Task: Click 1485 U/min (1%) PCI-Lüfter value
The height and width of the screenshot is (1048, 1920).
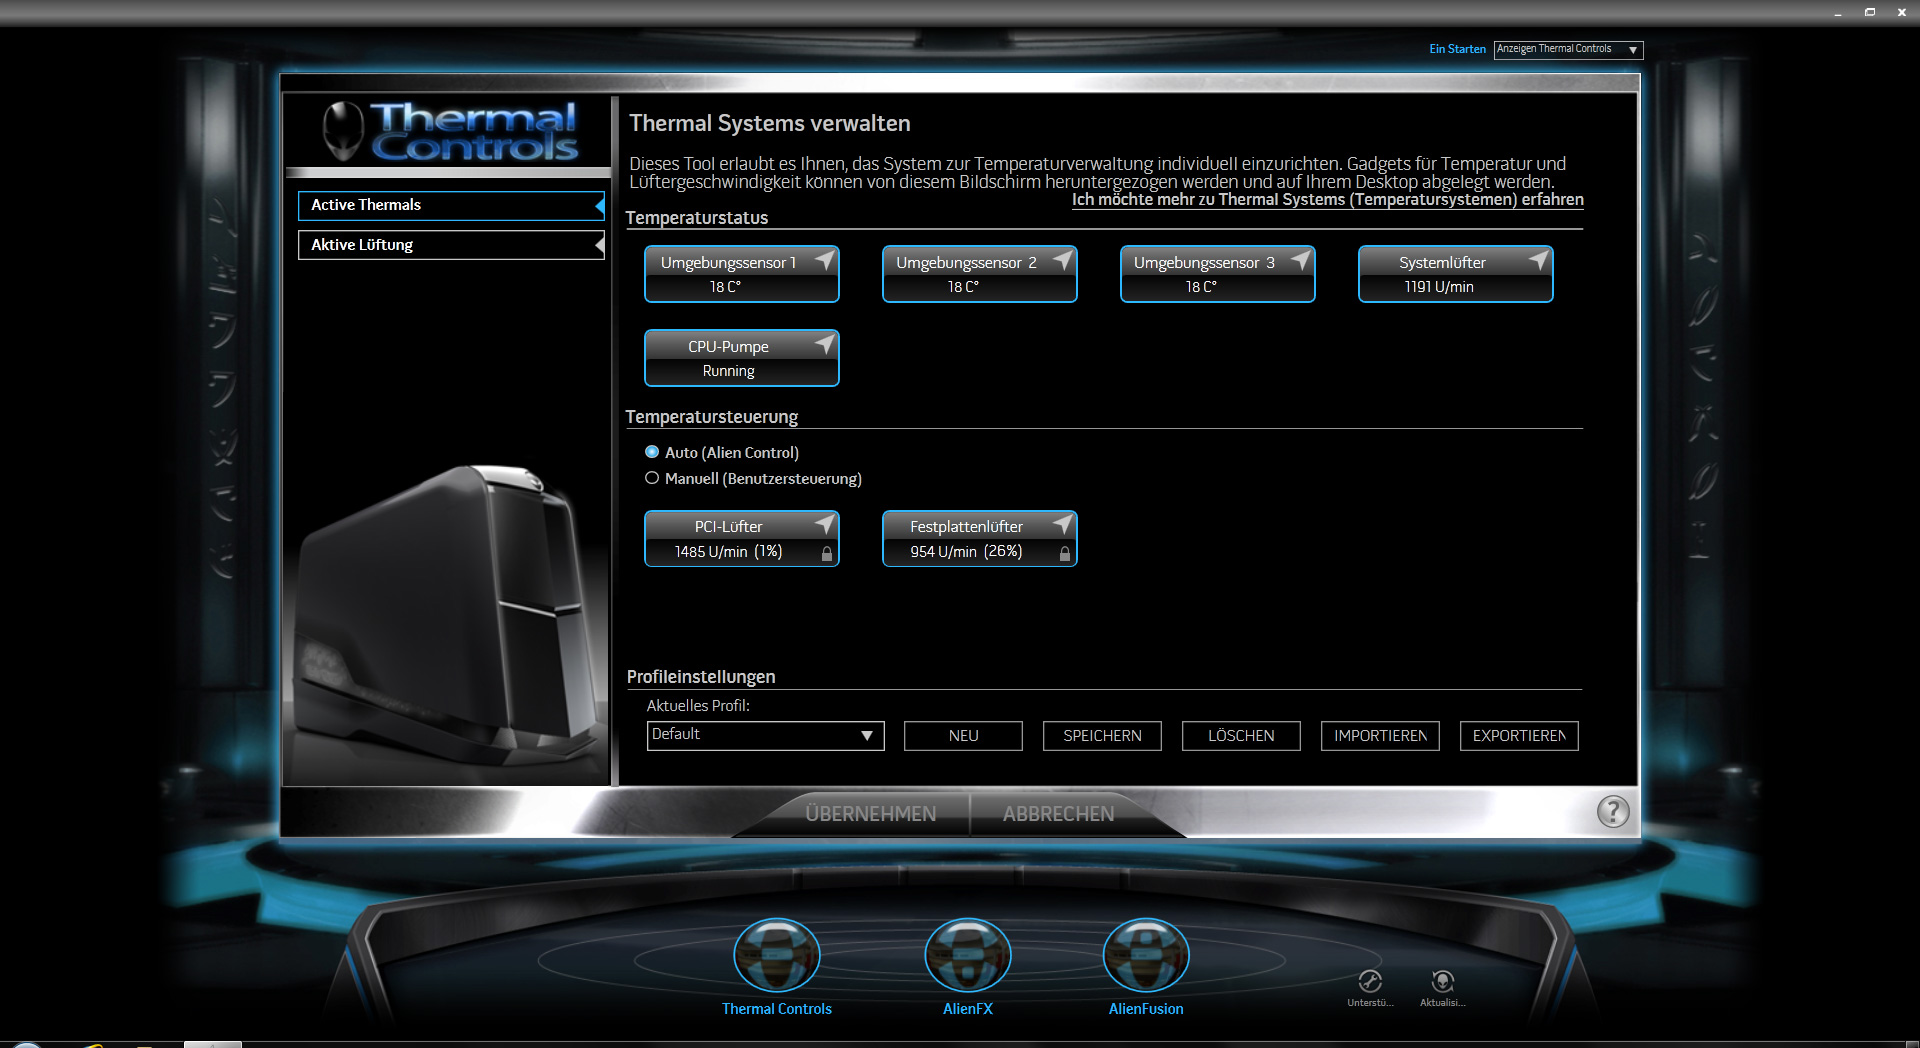Action: pos(728,552)
